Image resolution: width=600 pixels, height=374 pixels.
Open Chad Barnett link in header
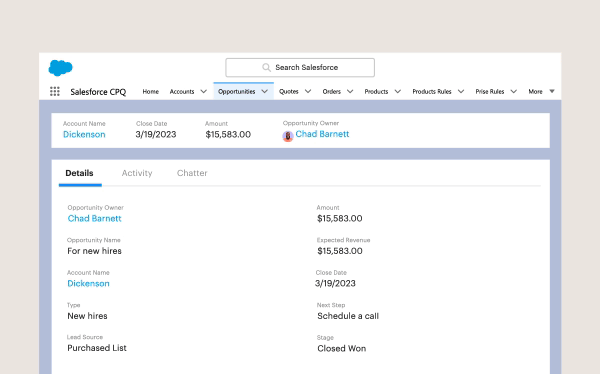click(322, 134)
